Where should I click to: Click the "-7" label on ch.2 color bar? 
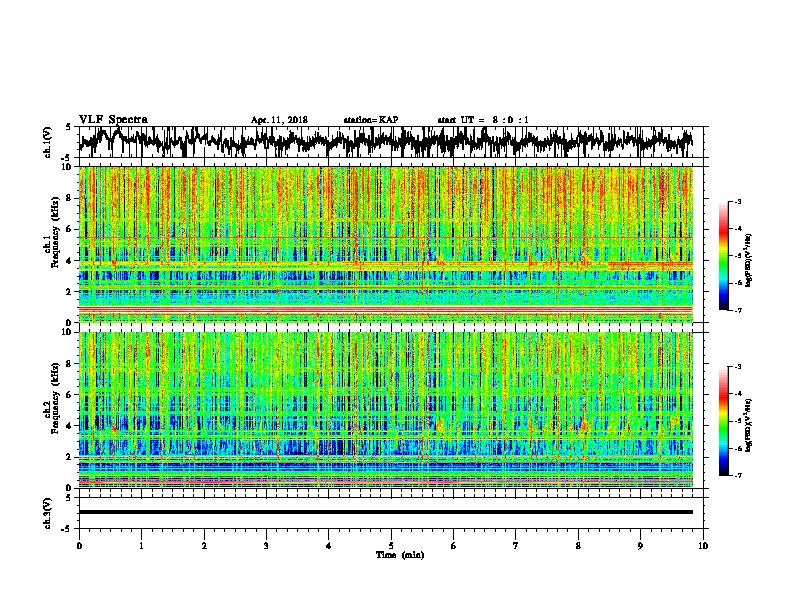click(x=737, y=476)
